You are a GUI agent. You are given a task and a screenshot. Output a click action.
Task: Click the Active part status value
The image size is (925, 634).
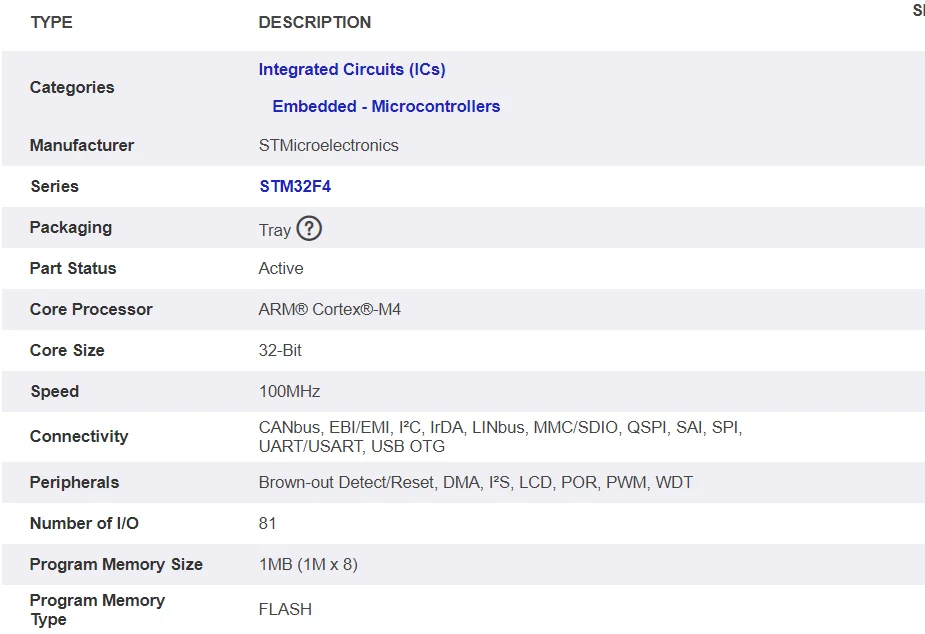click(280, 268)
